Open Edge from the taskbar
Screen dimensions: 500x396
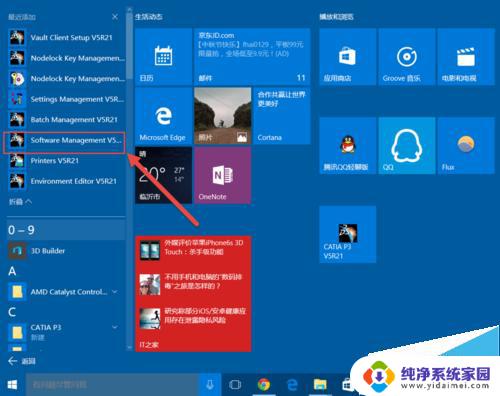pos(292,385)
